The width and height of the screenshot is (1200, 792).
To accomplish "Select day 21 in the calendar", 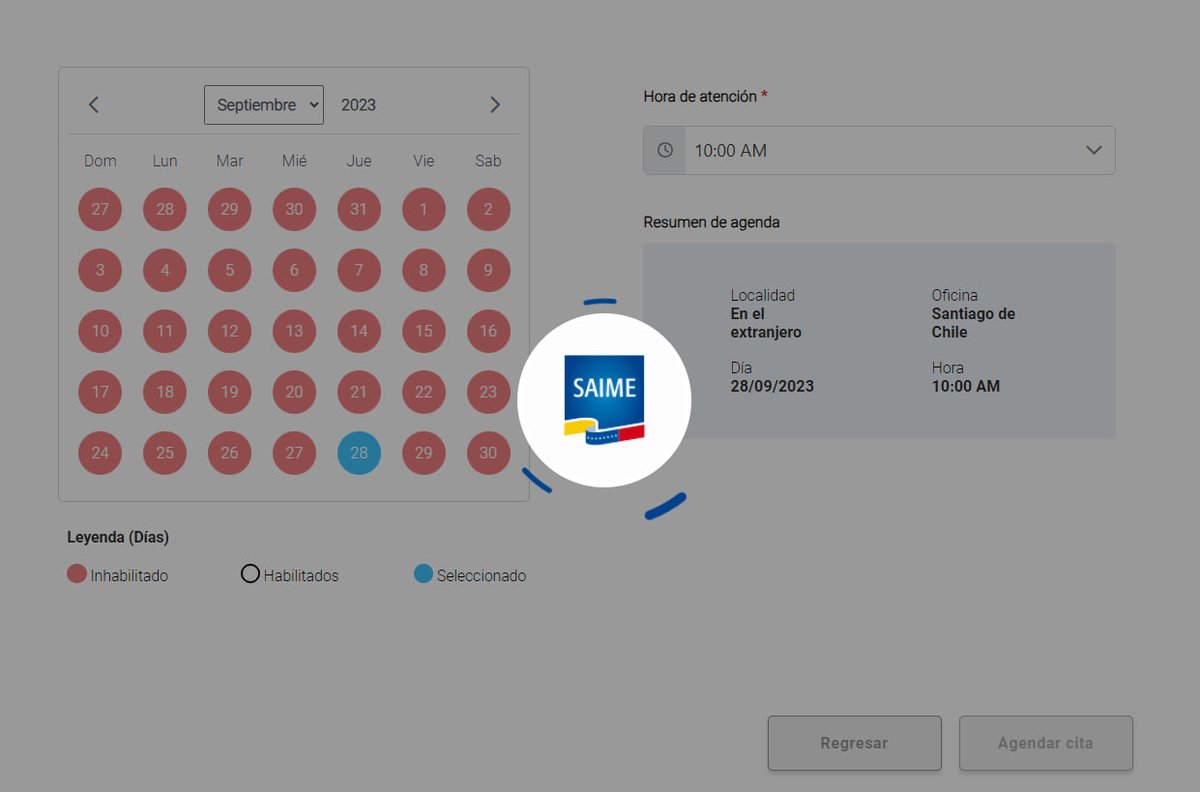I will (359, 392).
